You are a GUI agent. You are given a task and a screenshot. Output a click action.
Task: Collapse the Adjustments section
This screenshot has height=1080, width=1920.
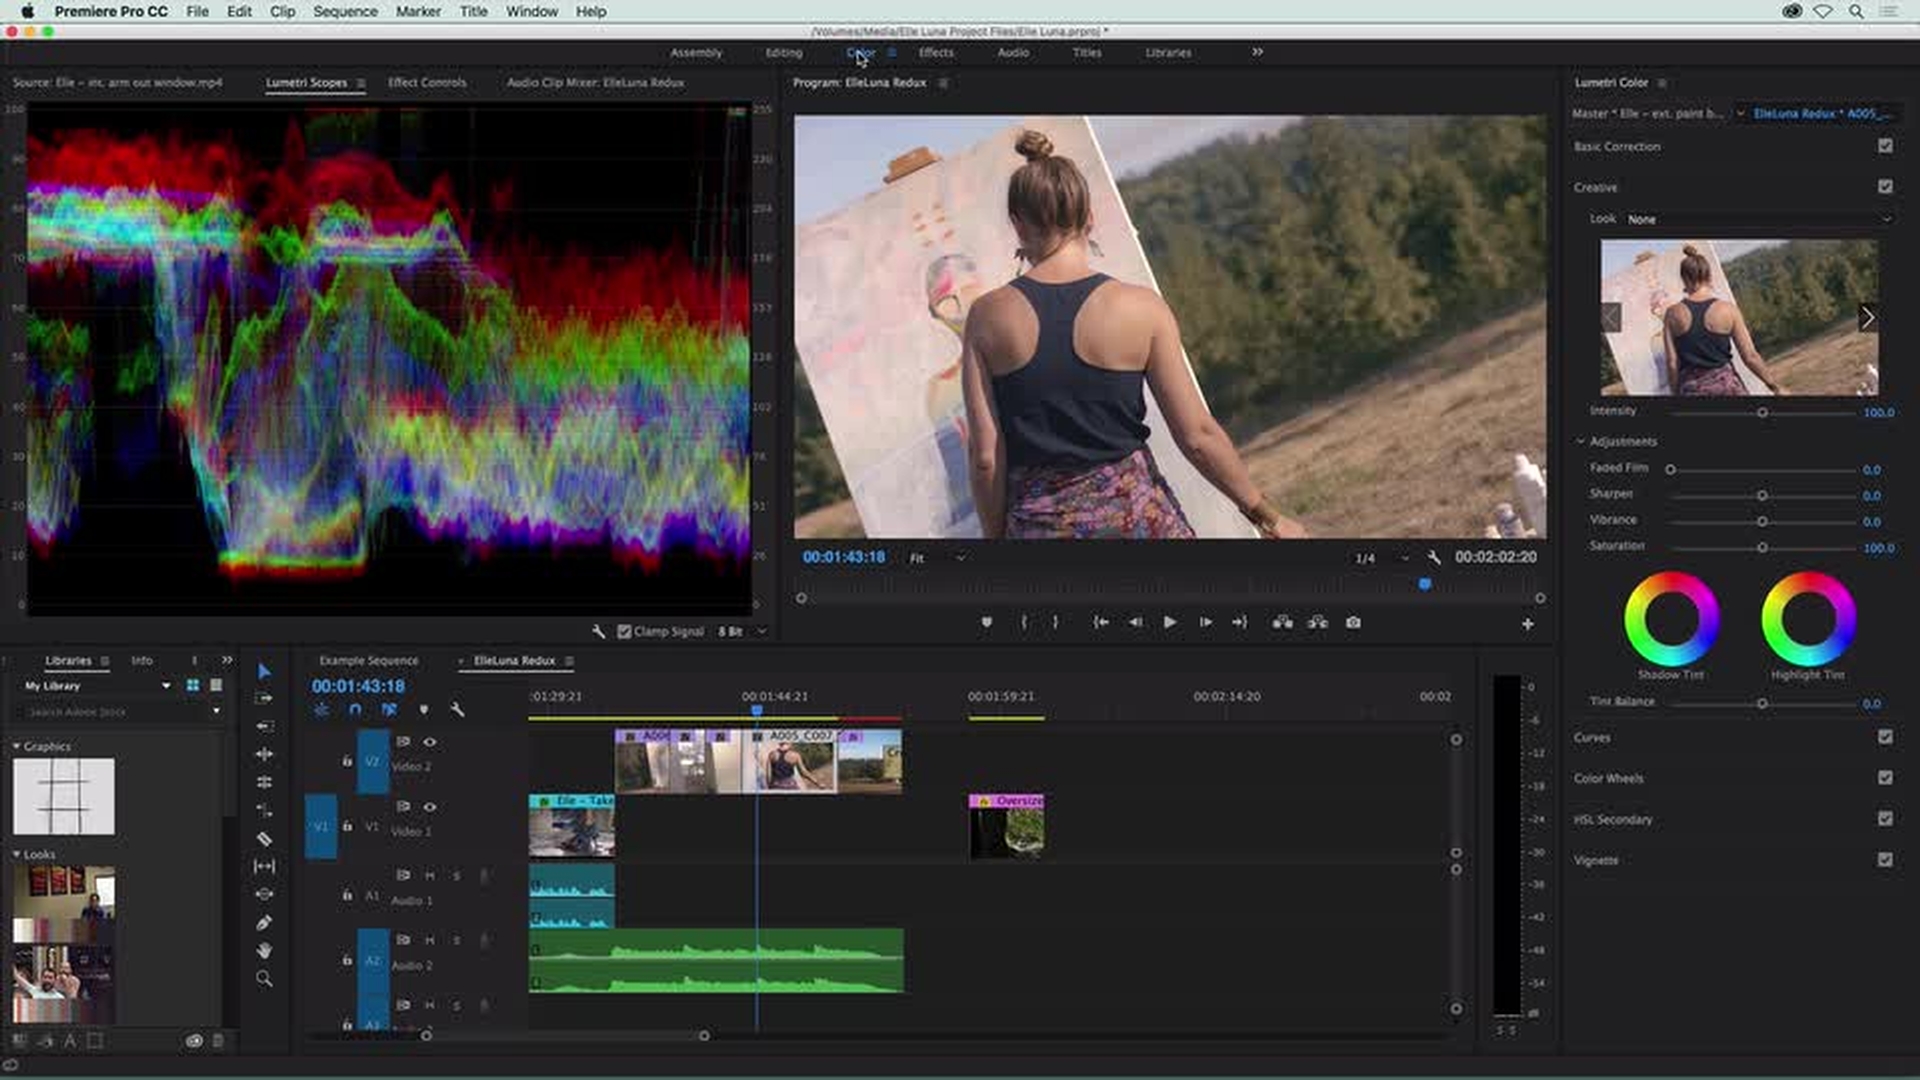(1580, 441)
